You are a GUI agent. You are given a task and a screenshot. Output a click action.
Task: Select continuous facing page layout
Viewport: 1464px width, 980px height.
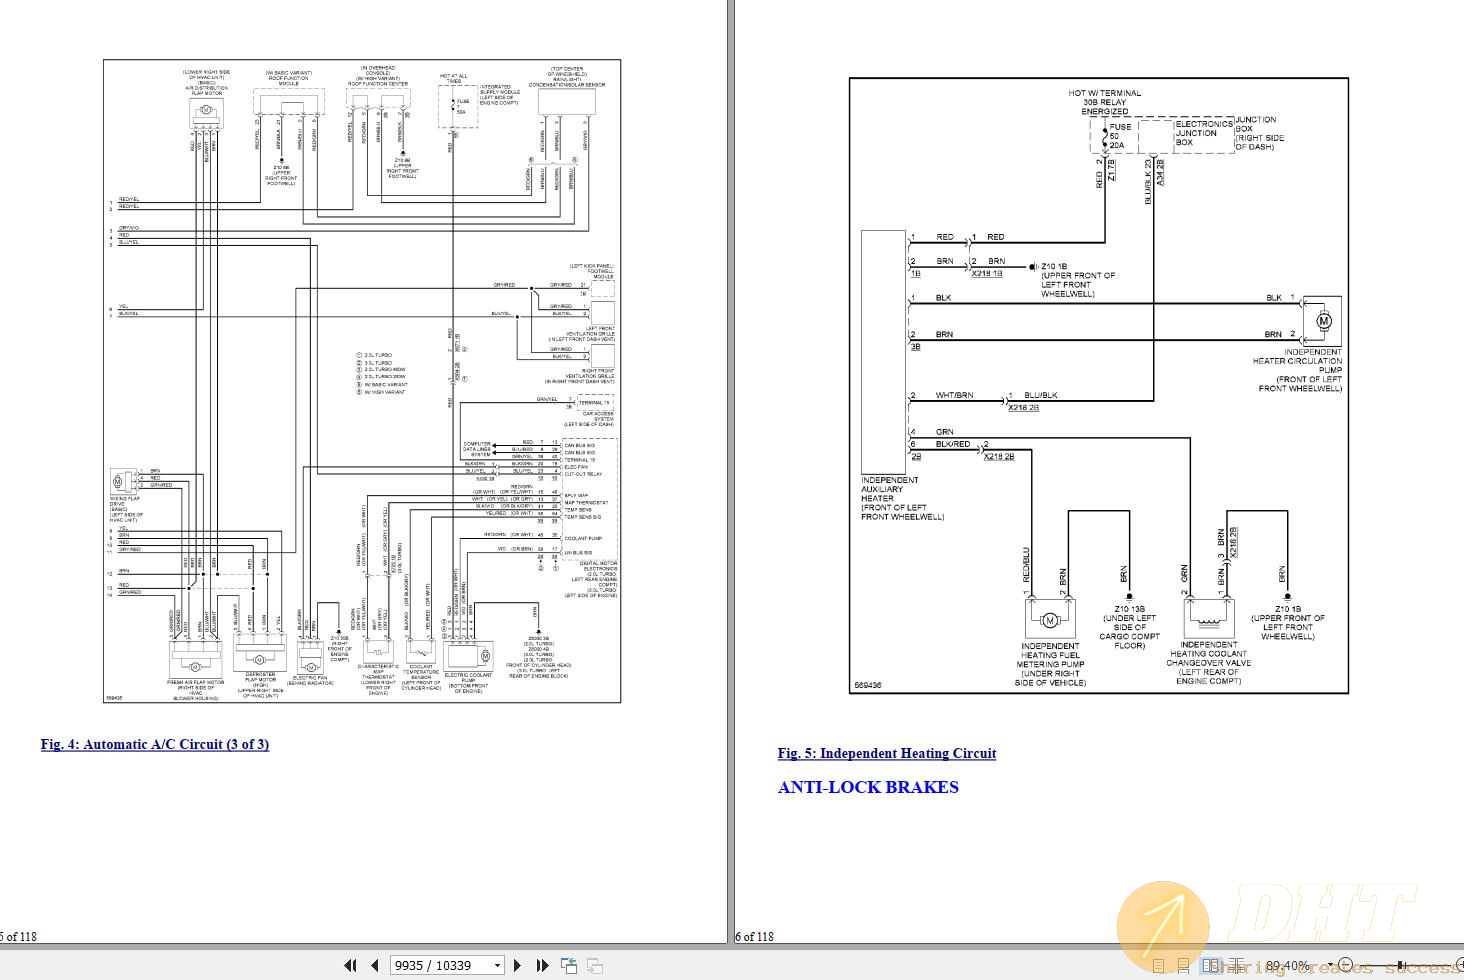pos(1237,966)
